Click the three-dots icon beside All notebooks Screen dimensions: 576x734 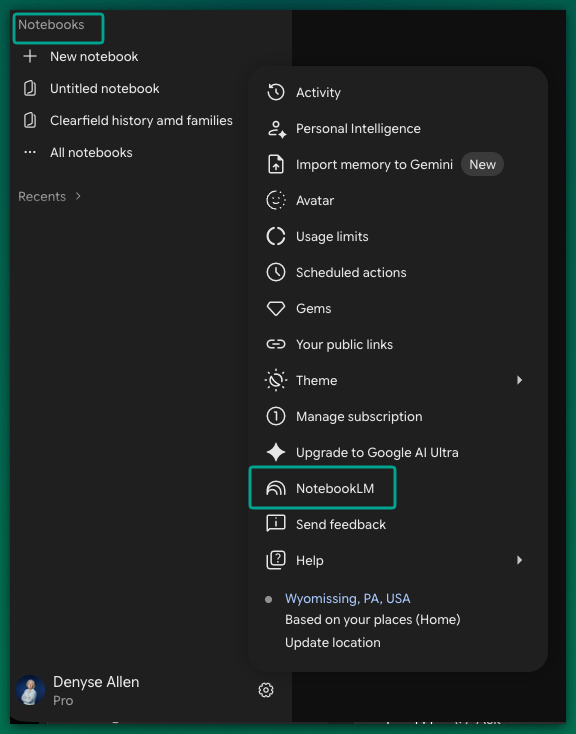[30, 152]
